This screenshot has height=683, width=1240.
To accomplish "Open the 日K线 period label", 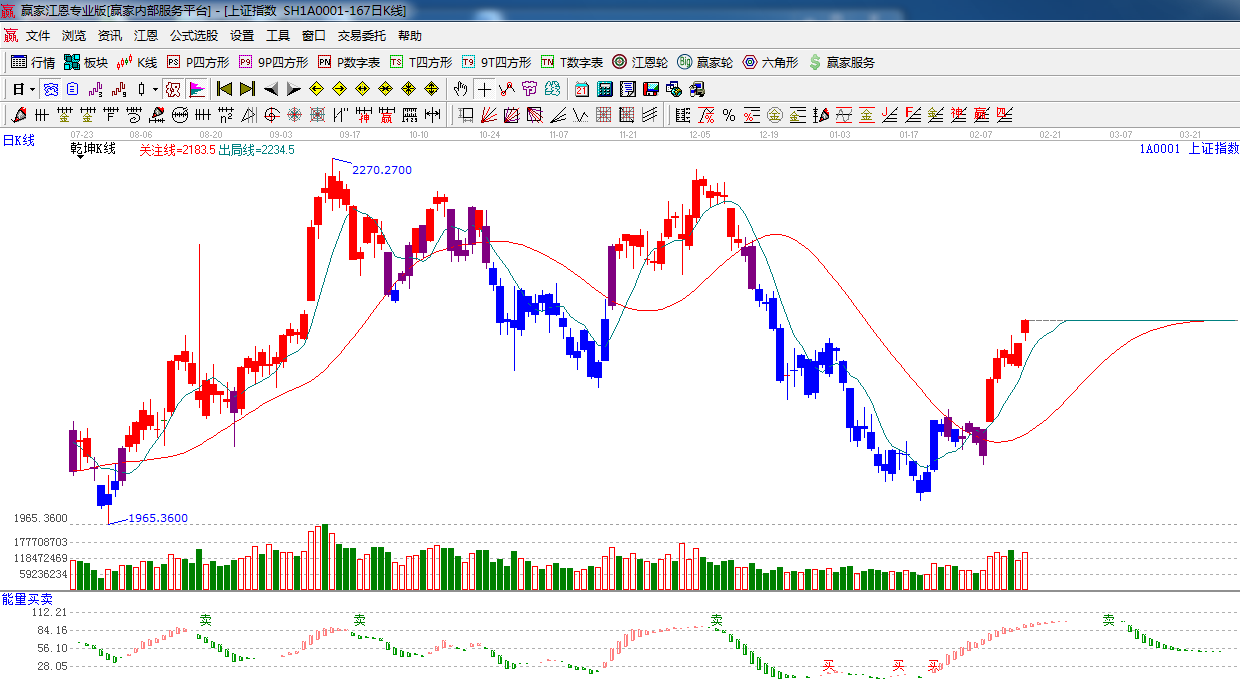I will click(x=18, y=141).
